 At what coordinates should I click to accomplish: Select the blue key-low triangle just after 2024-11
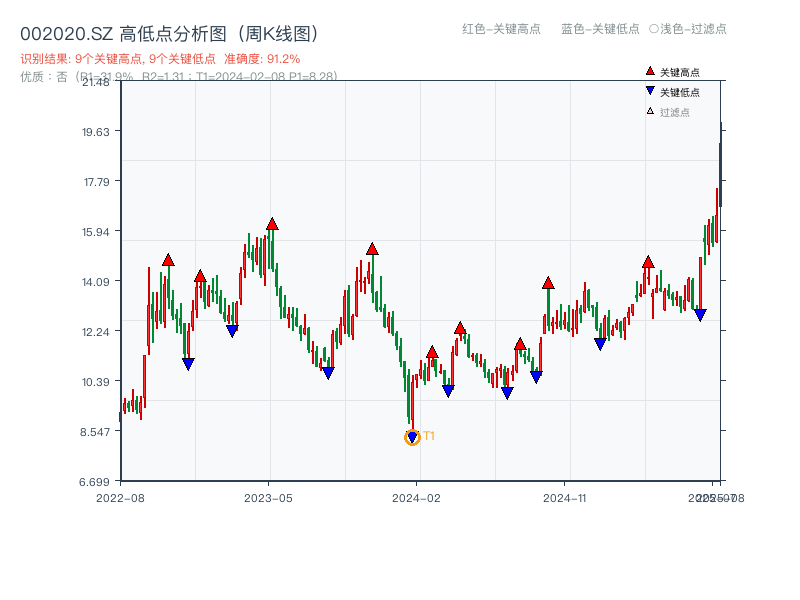pos(600,344)
